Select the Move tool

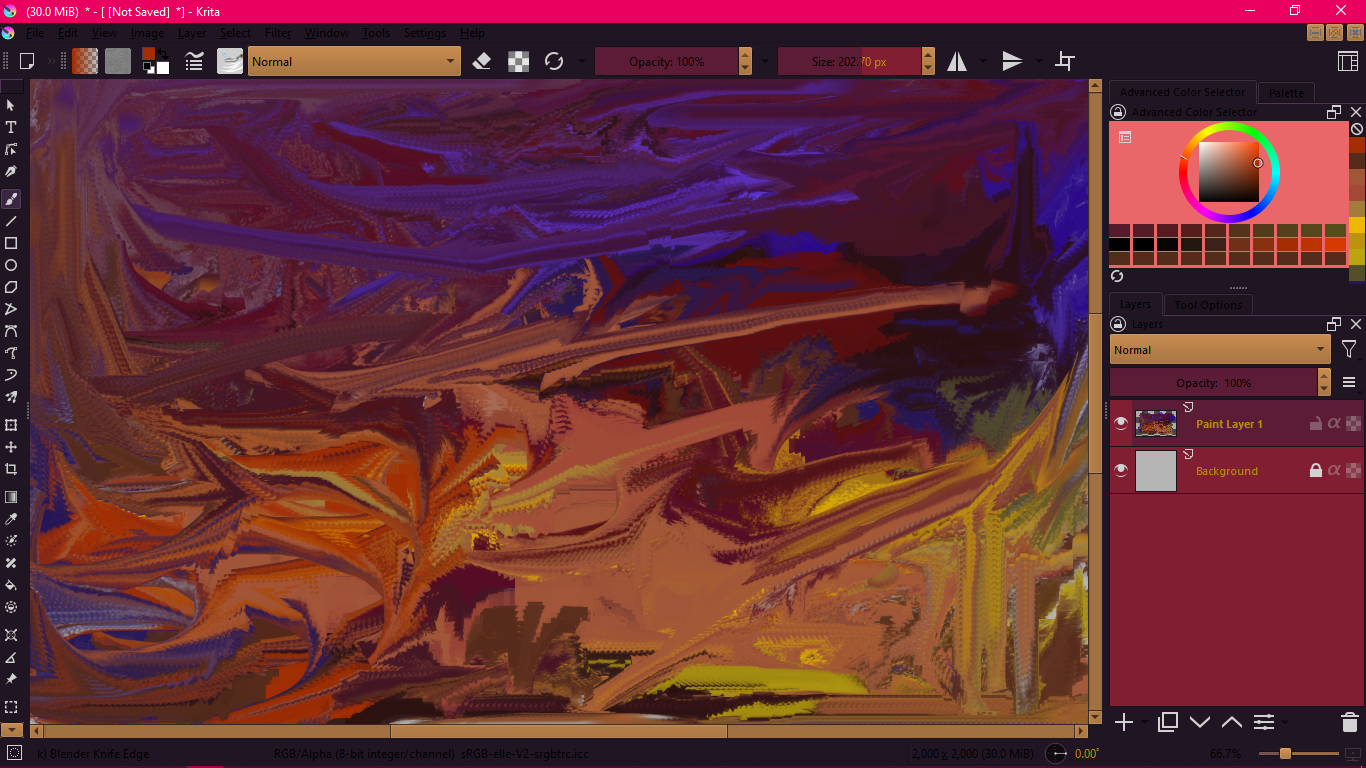11,447
